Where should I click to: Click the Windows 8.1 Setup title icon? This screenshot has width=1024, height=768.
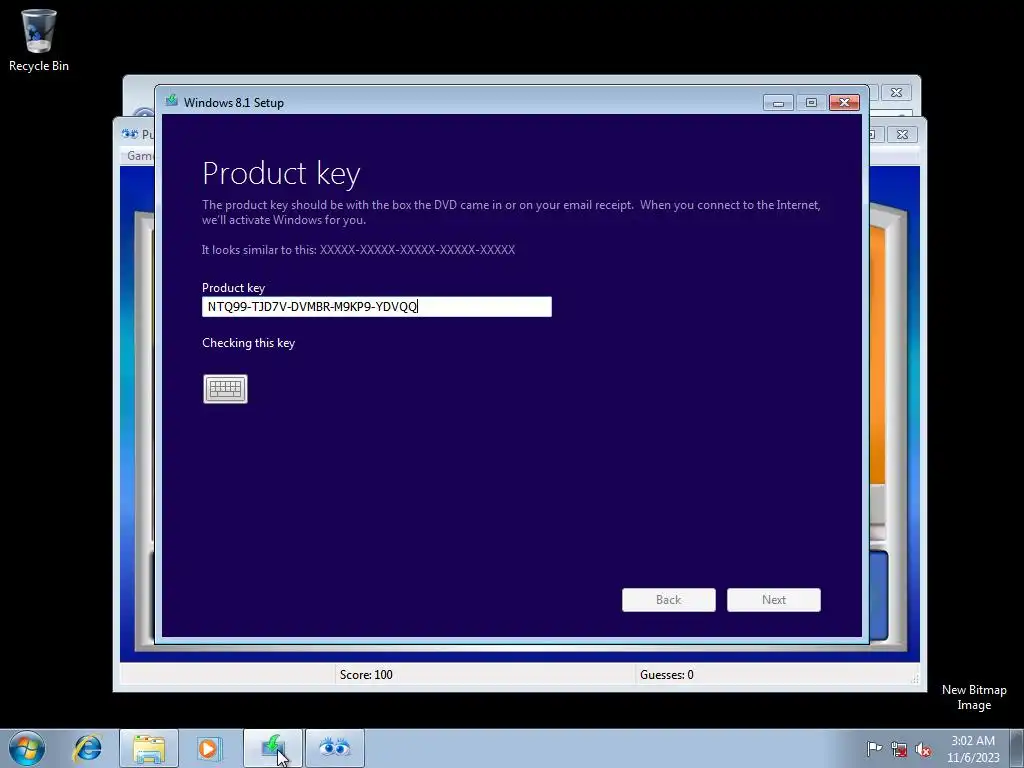click(x=172, y=101)
